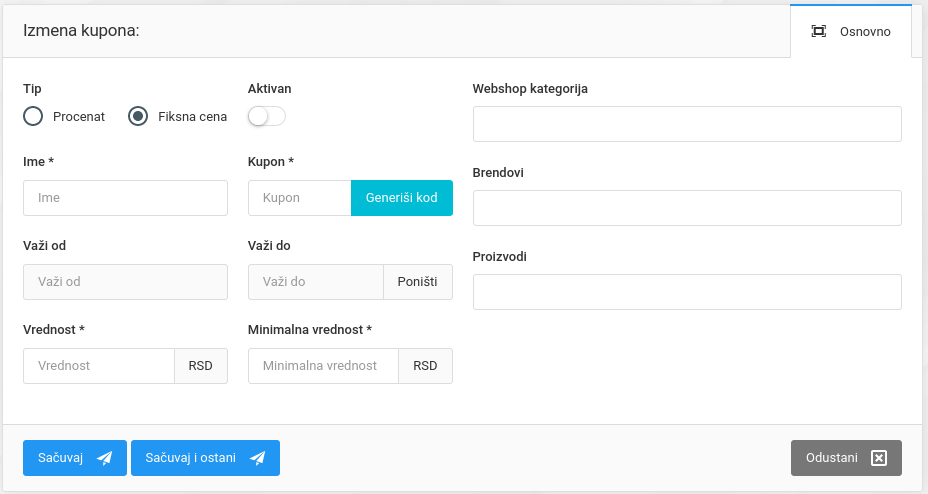The width and height of the screenshot is (928, 494).
Task: Click into the Kupon code field
Action: pyautogui.click(x=299, y=198)
